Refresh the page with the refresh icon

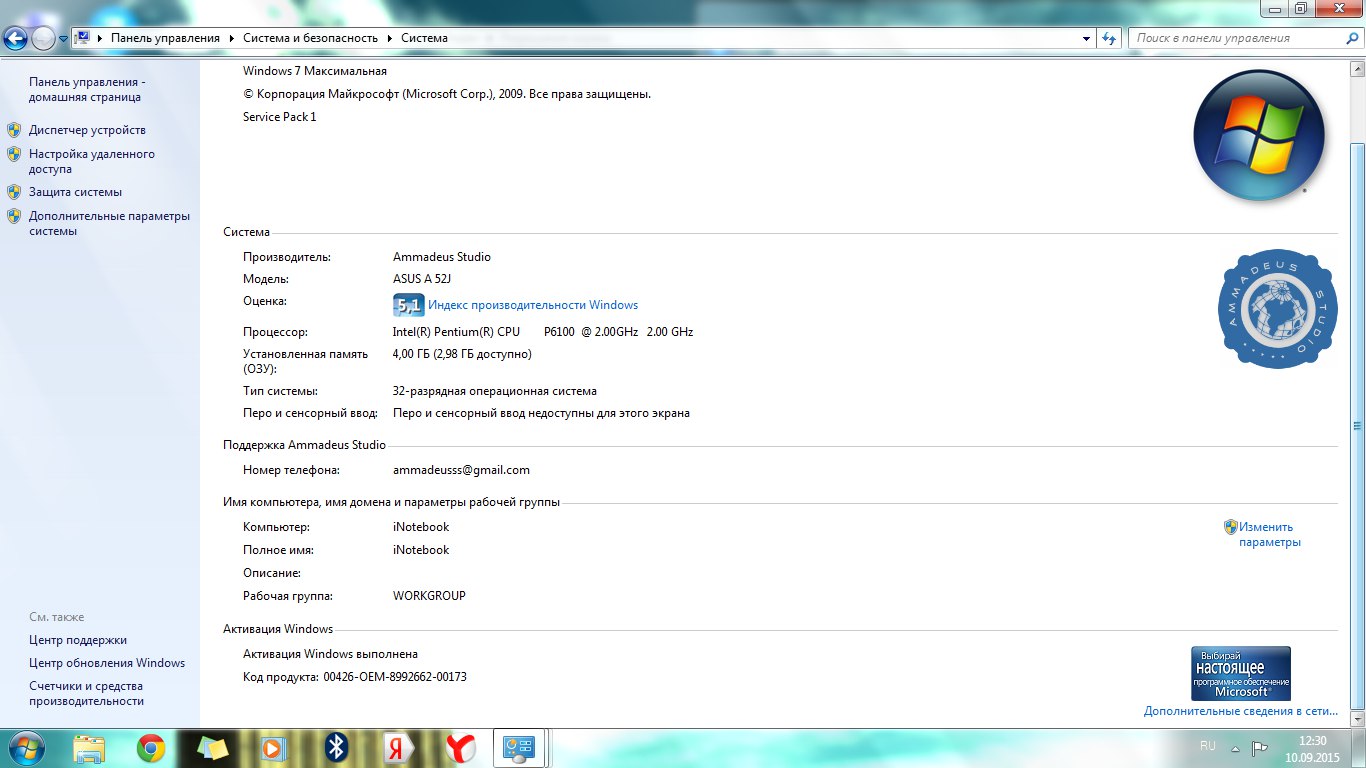(1108, 38)
